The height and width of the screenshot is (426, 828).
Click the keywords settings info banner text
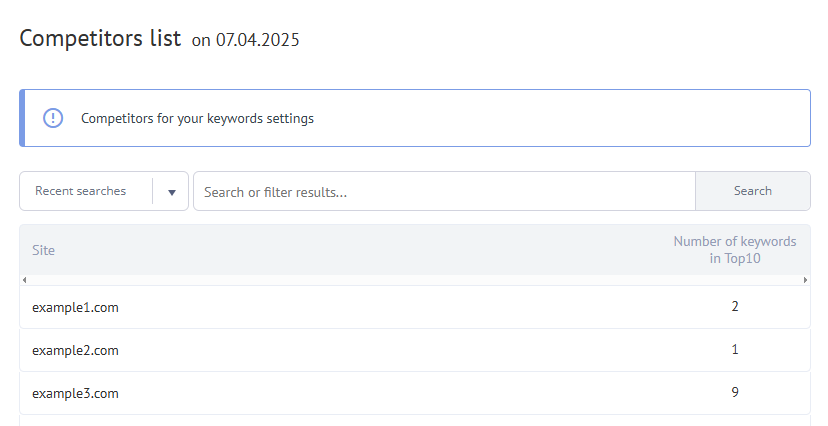tap(197, 118)
